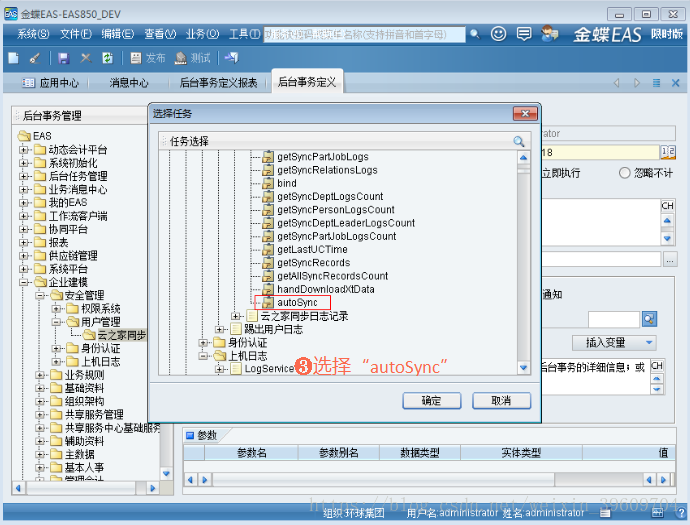The width and height of the screenshot is (690, 525).
Task: Click the 数据类型 column header
Action: [419, 452]
